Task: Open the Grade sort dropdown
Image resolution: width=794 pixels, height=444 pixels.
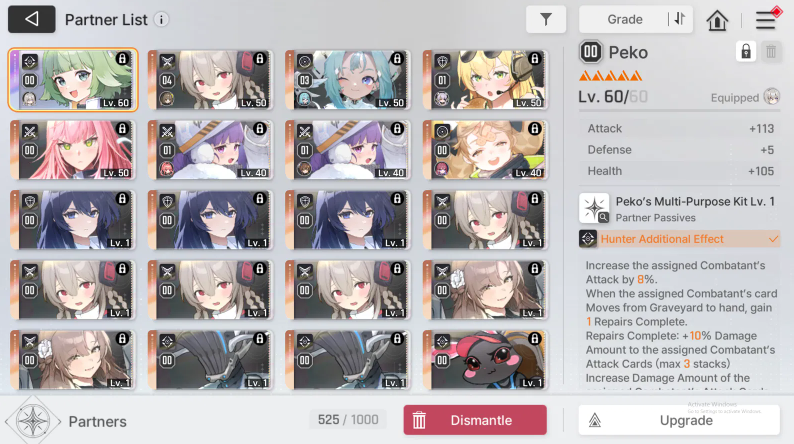Action: tap(625, 19)
